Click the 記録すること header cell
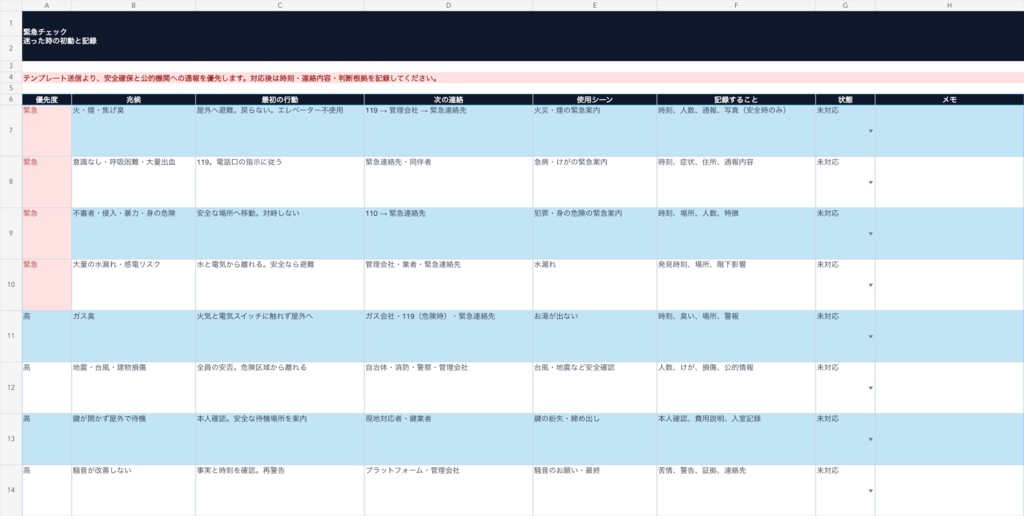This screenshot has width=1024, height=516. pos(736,100)
